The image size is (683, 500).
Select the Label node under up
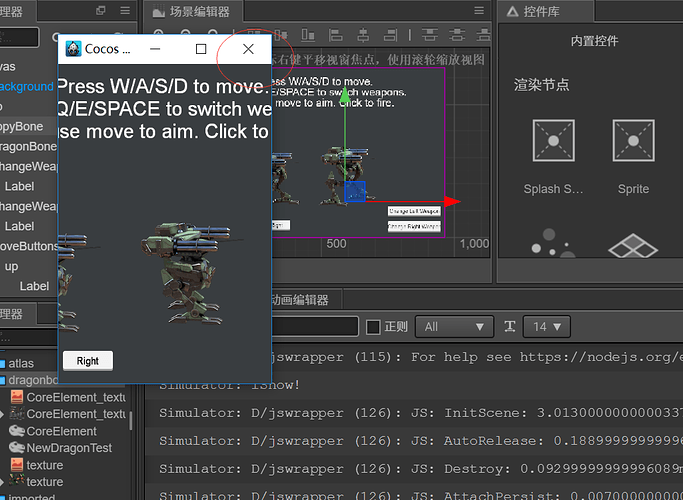pos(34,286)
